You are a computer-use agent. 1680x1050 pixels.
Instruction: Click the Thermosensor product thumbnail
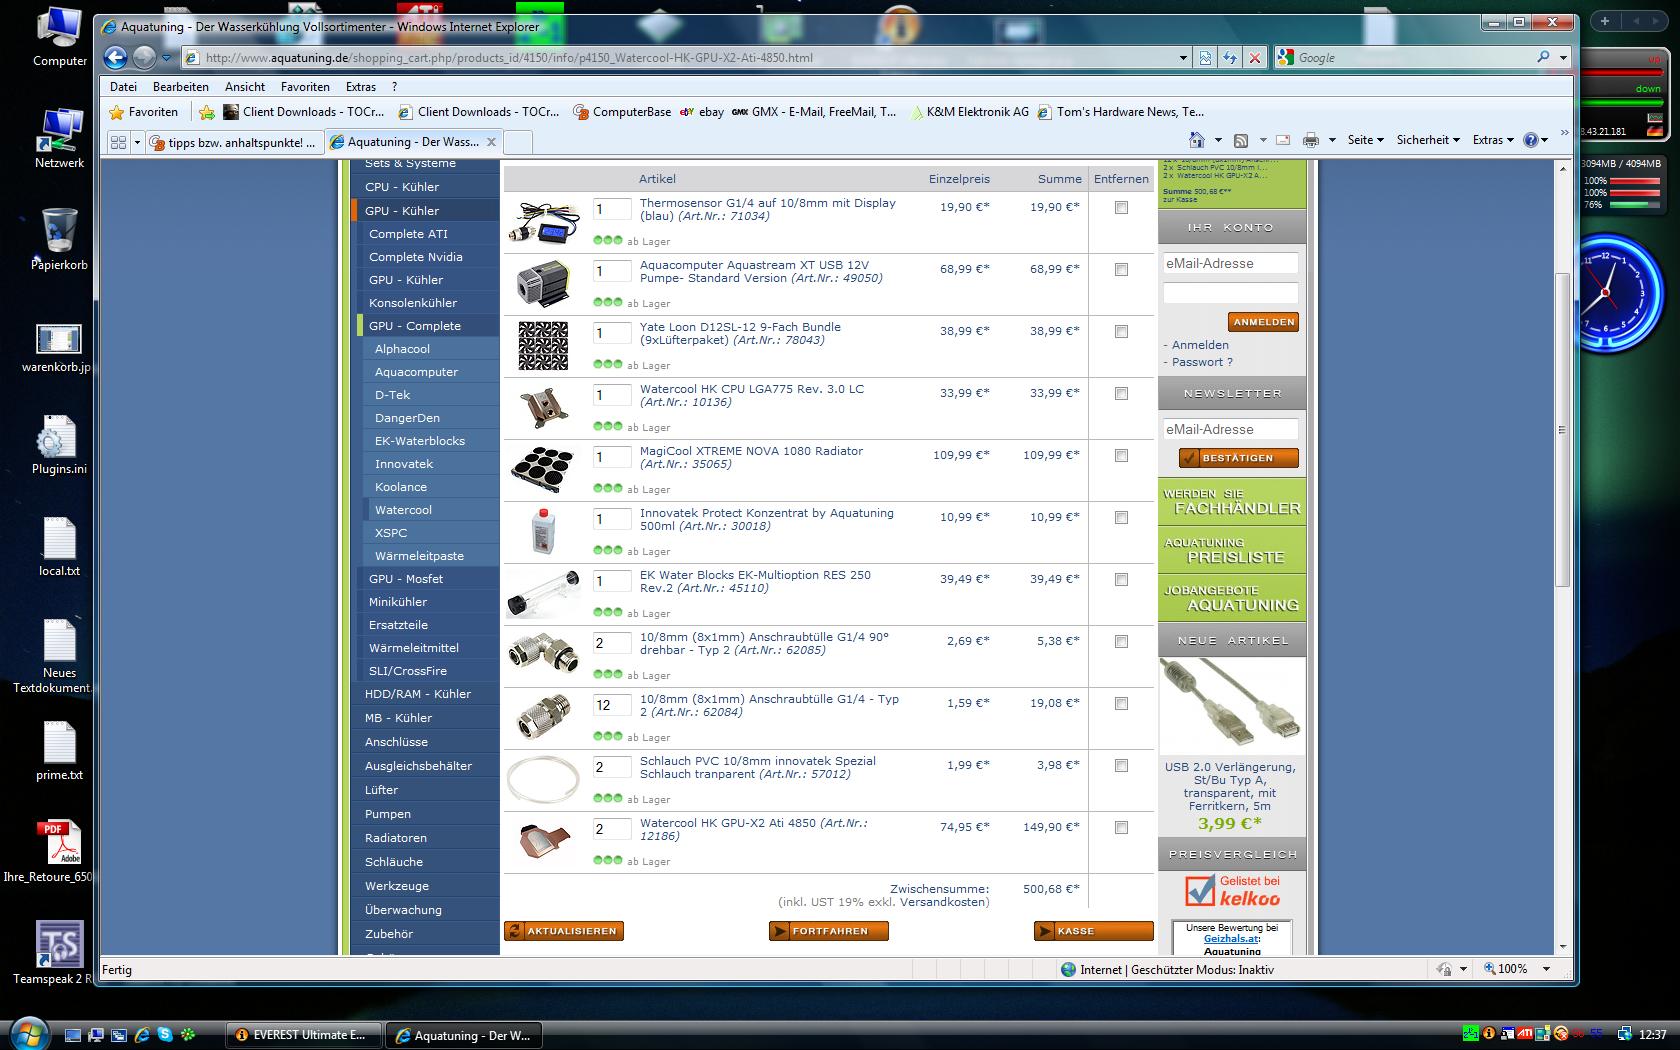point(543,222)
